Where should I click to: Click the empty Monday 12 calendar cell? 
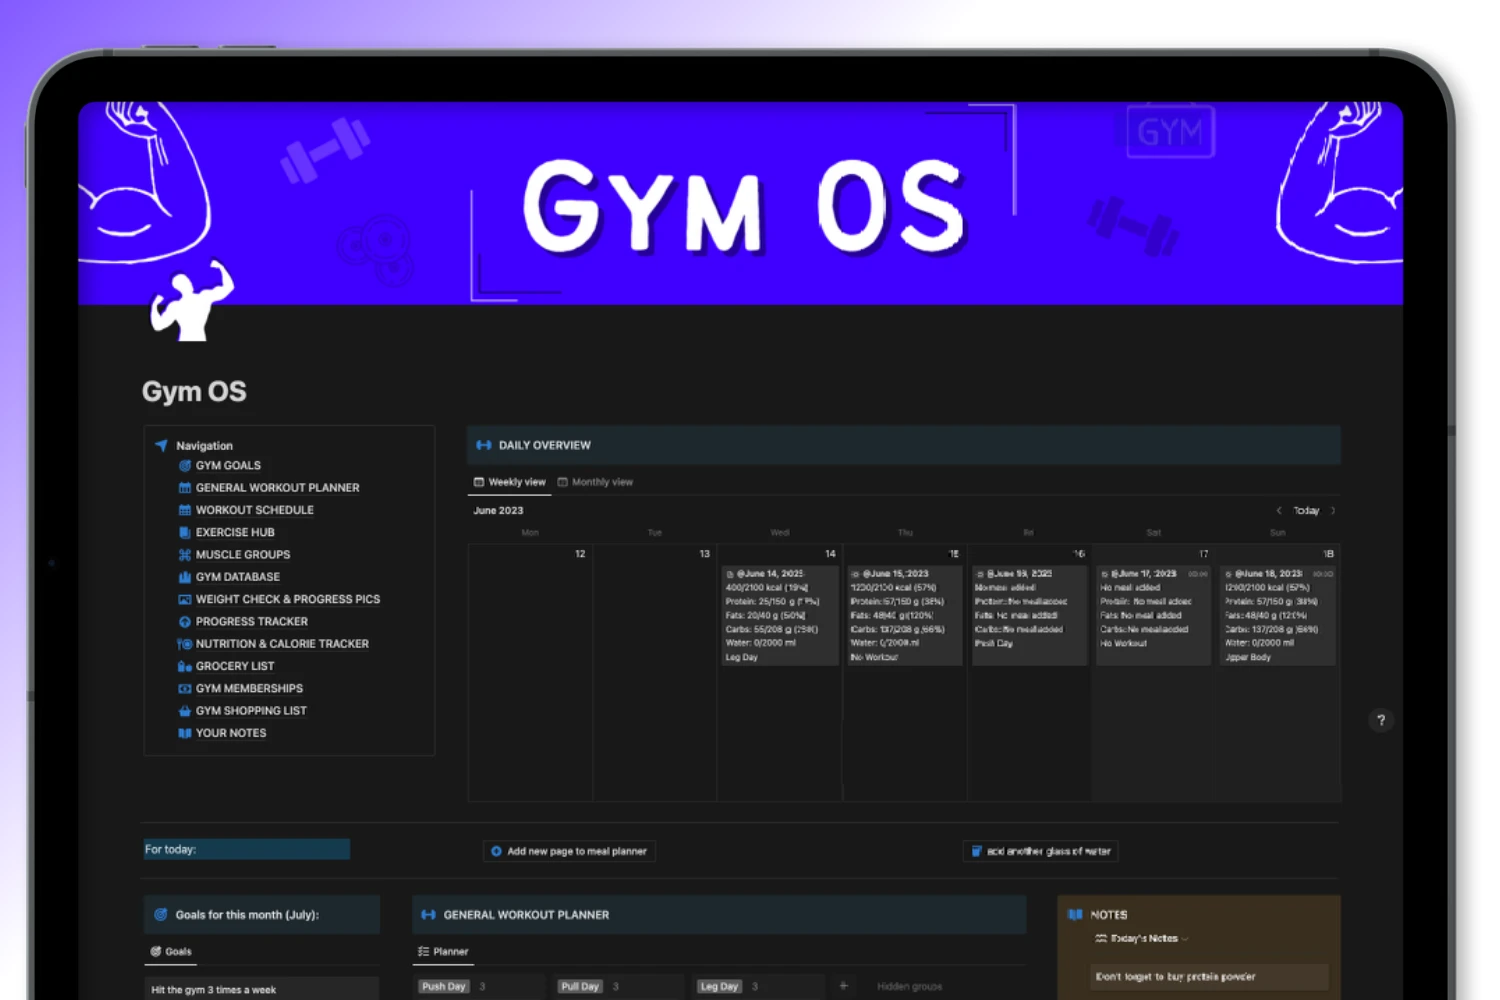click(x=530, y=672)
